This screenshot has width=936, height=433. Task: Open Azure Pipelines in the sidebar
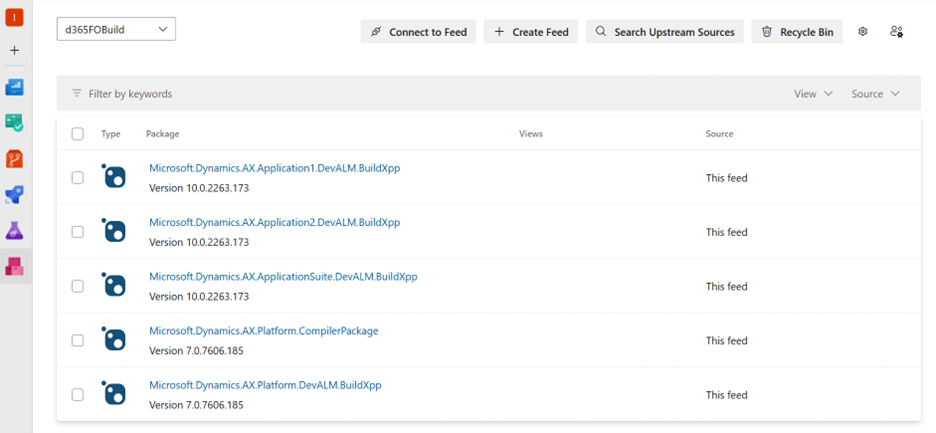point(14,195)
